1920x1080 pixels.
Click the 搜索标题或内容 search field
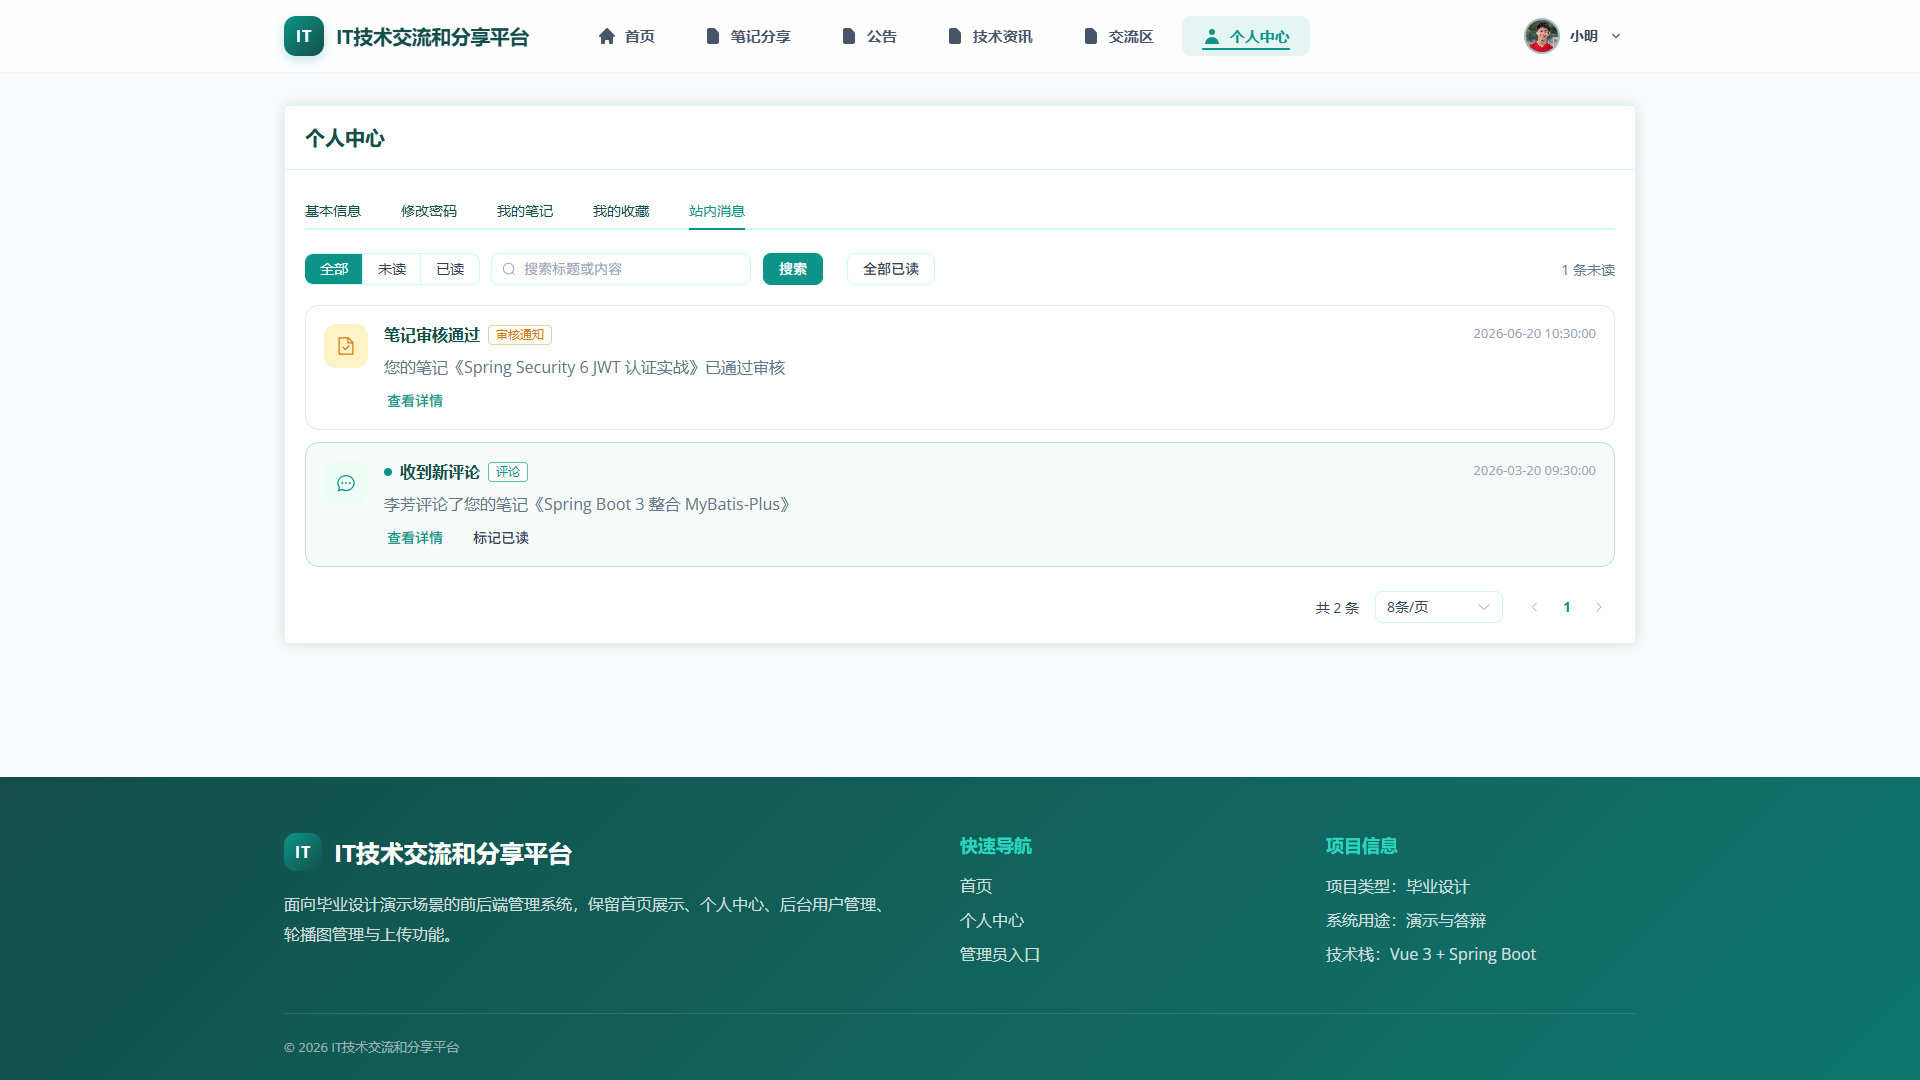(621, 269)
